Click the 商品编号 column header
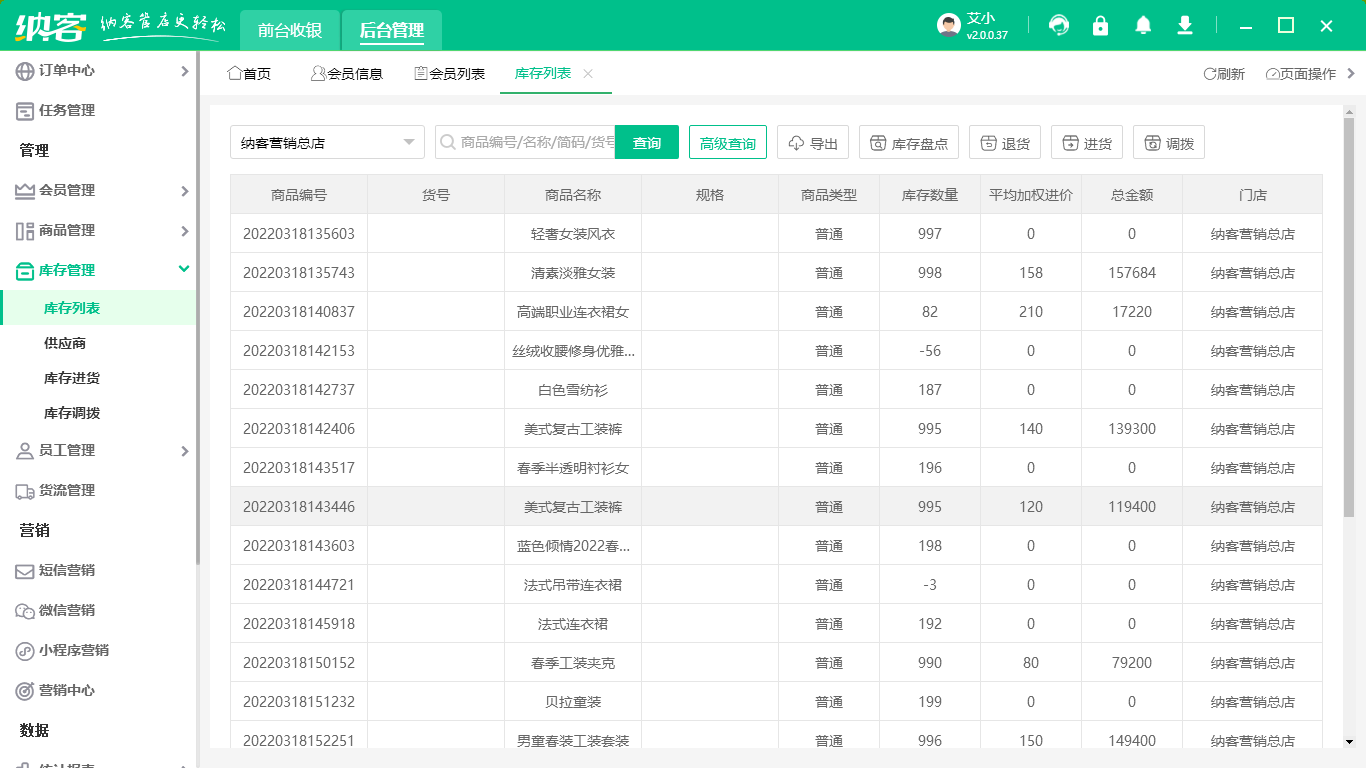Image resolution: width=1366 pixels, height=768 pixels. click(299, 195)
